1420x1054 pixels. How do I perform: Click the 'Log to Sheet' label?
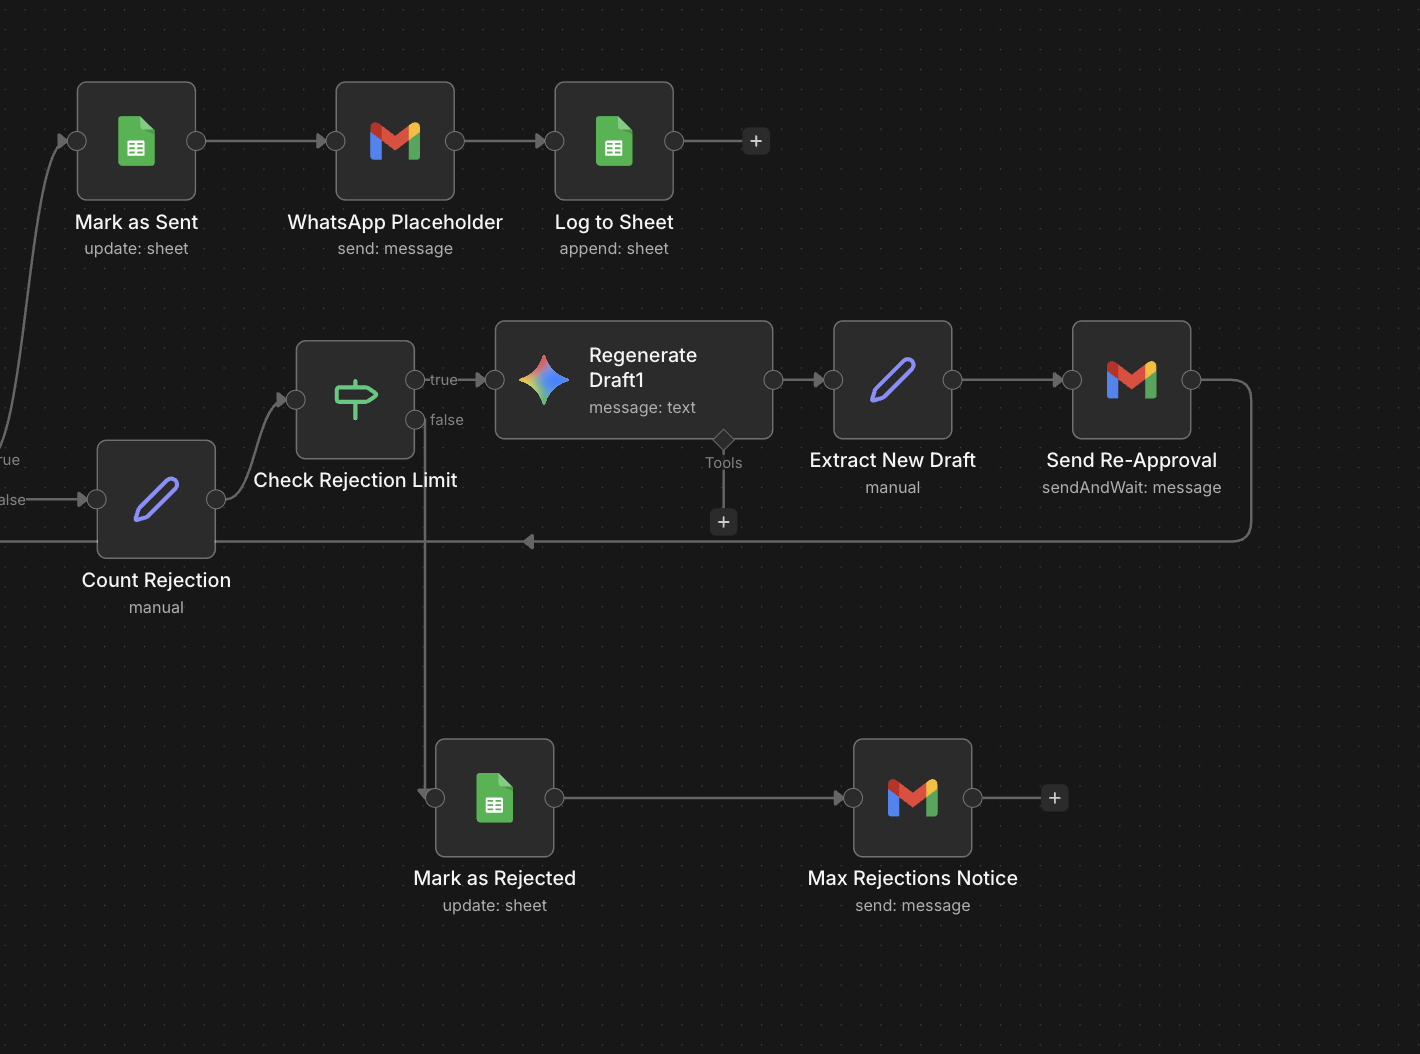(x=614, y=222)
